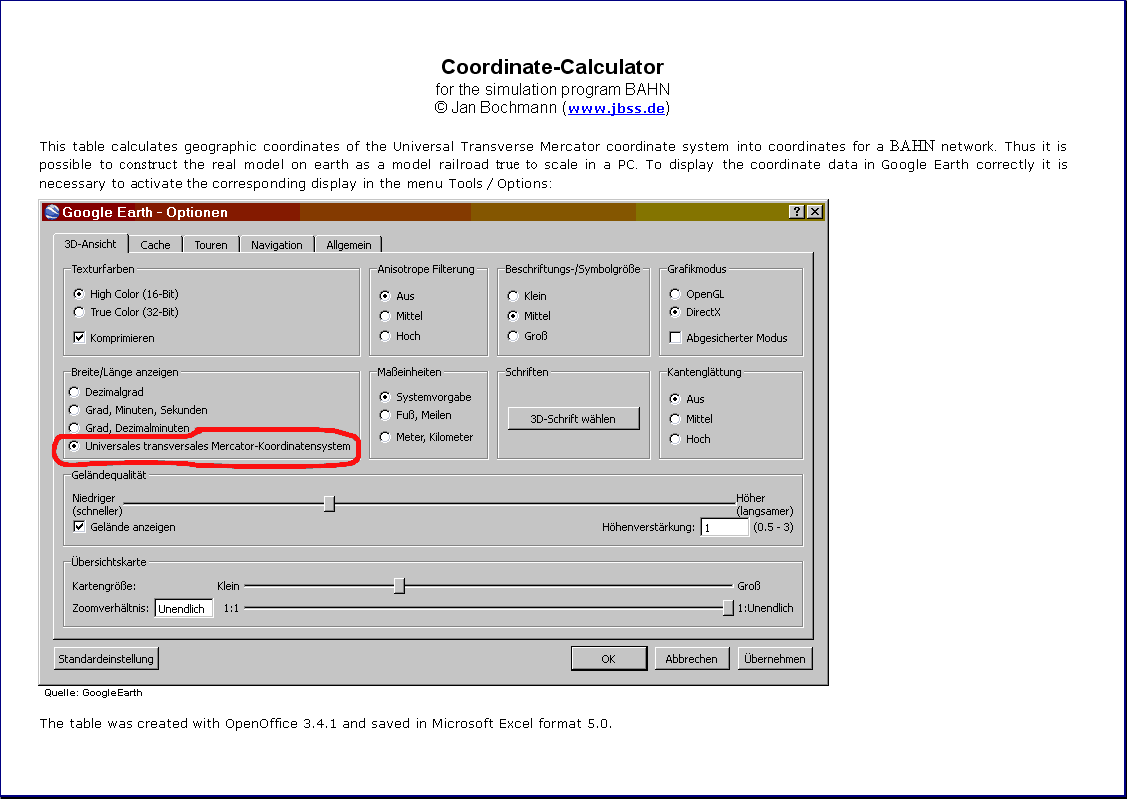
Task: Set Kantenglättung to Hoch
Action: (690, 439)
